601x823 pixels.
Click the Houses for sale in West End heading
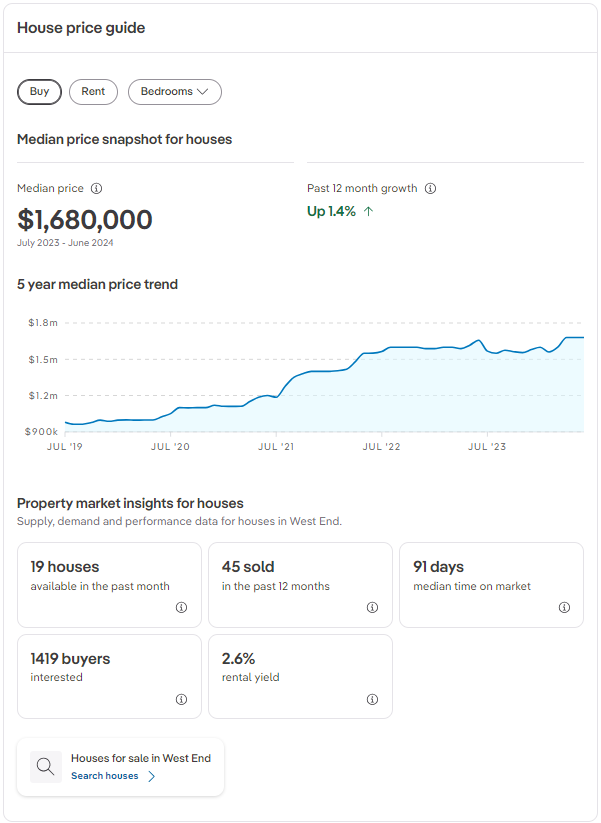(x=141, y=758)
